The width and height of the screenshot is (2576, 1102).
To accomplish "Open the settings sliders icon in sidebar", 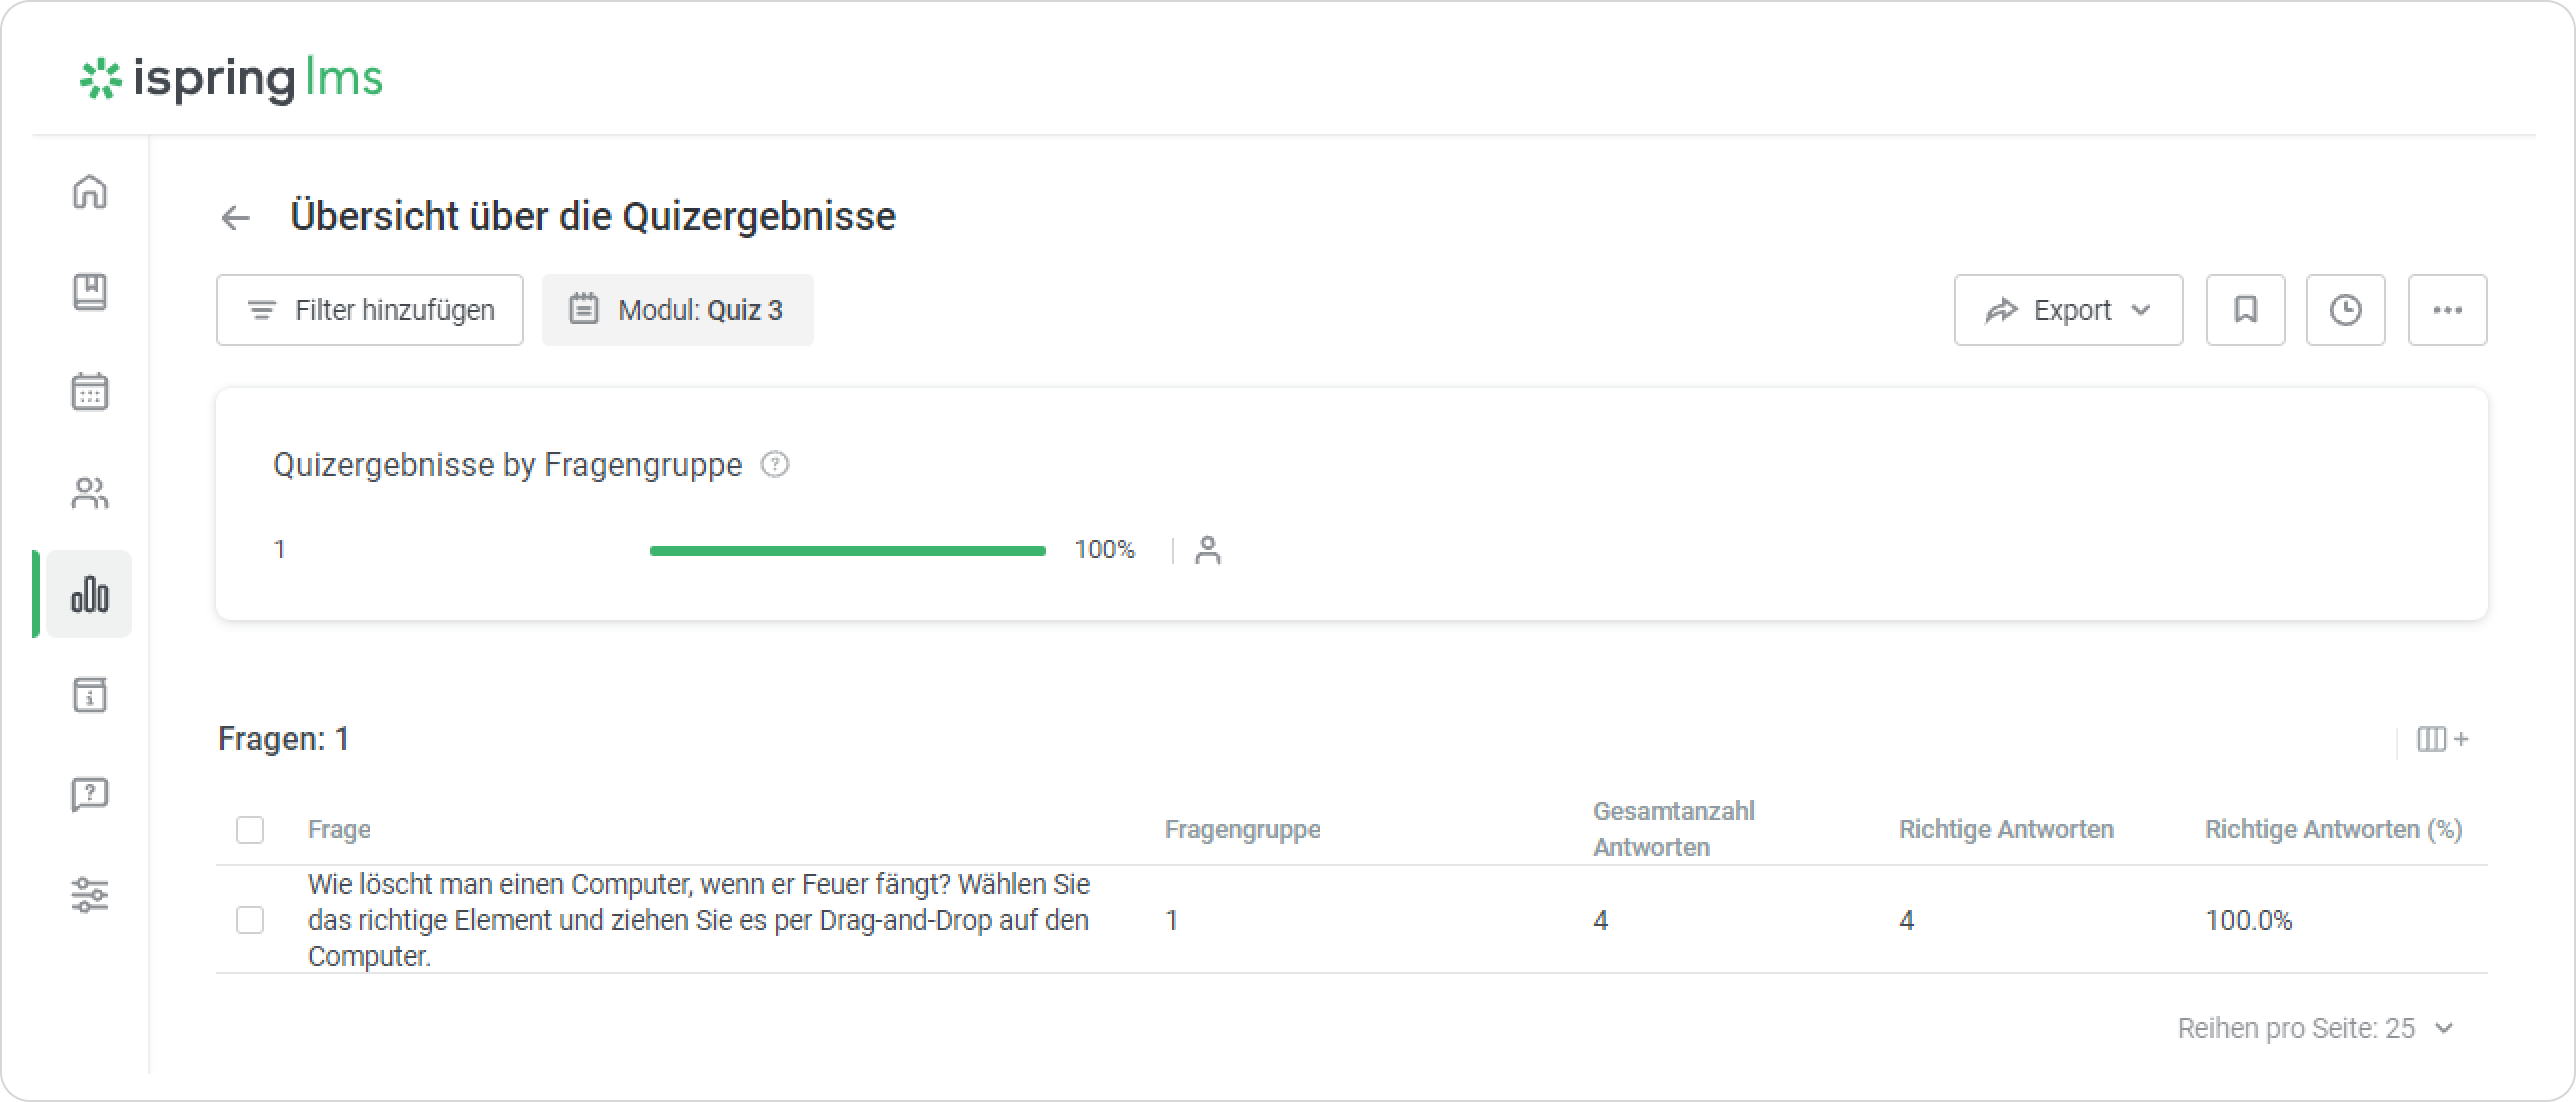I will coord(90,895).
